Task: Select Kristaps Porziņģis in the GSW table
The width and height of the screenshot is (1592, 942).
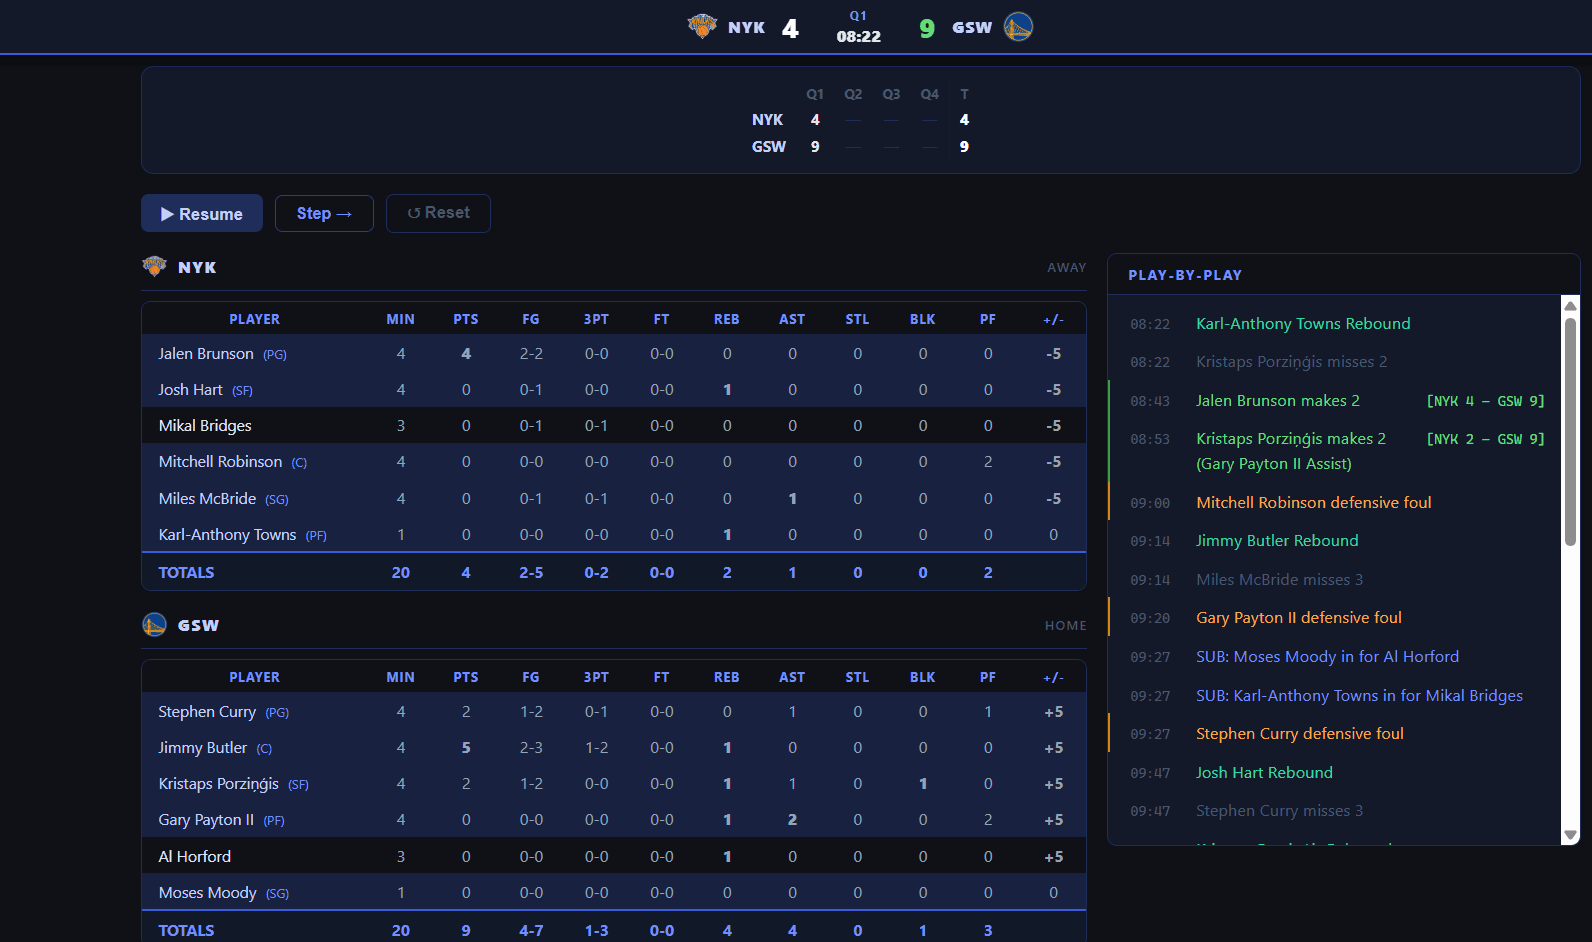Action: [x=218, y=783]
